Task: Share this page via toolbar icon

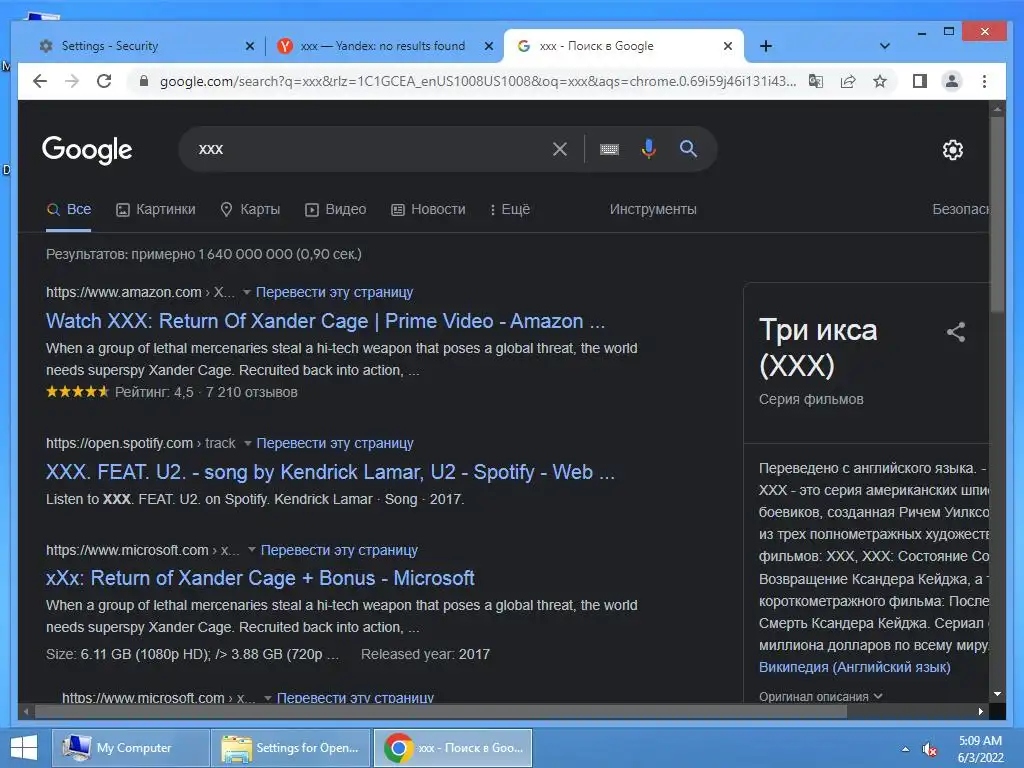Action: pyautogui.click(x=848, y=81)
